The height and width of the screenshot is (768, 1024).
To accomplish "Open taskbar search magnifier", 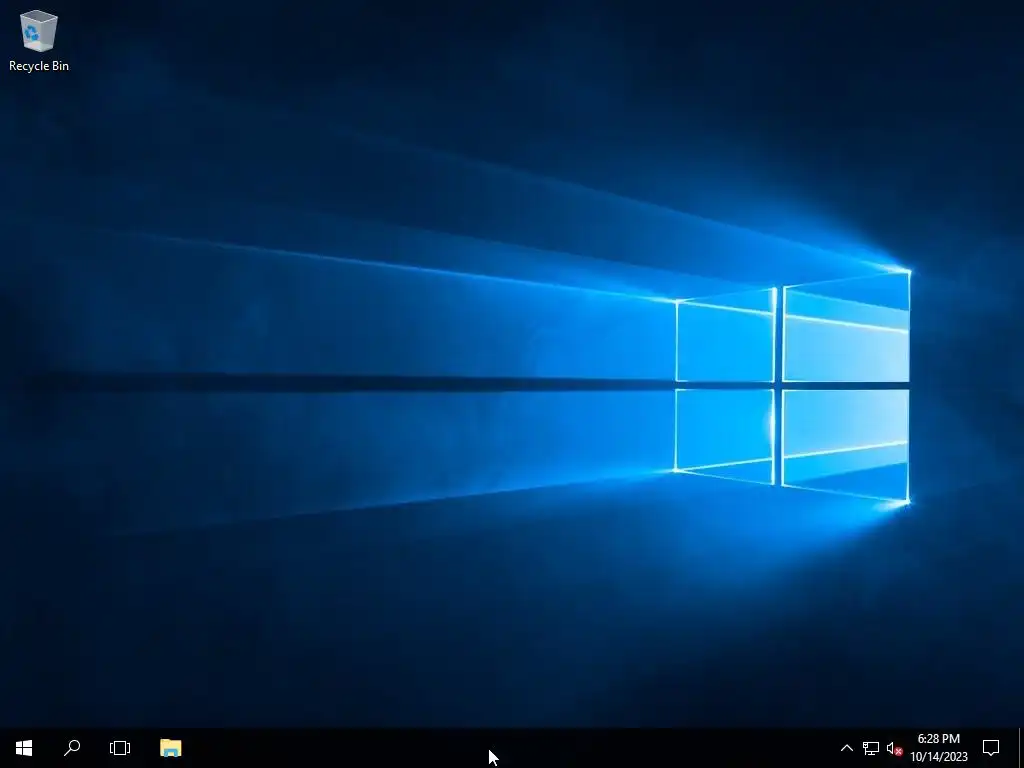I will coord(72,748).
